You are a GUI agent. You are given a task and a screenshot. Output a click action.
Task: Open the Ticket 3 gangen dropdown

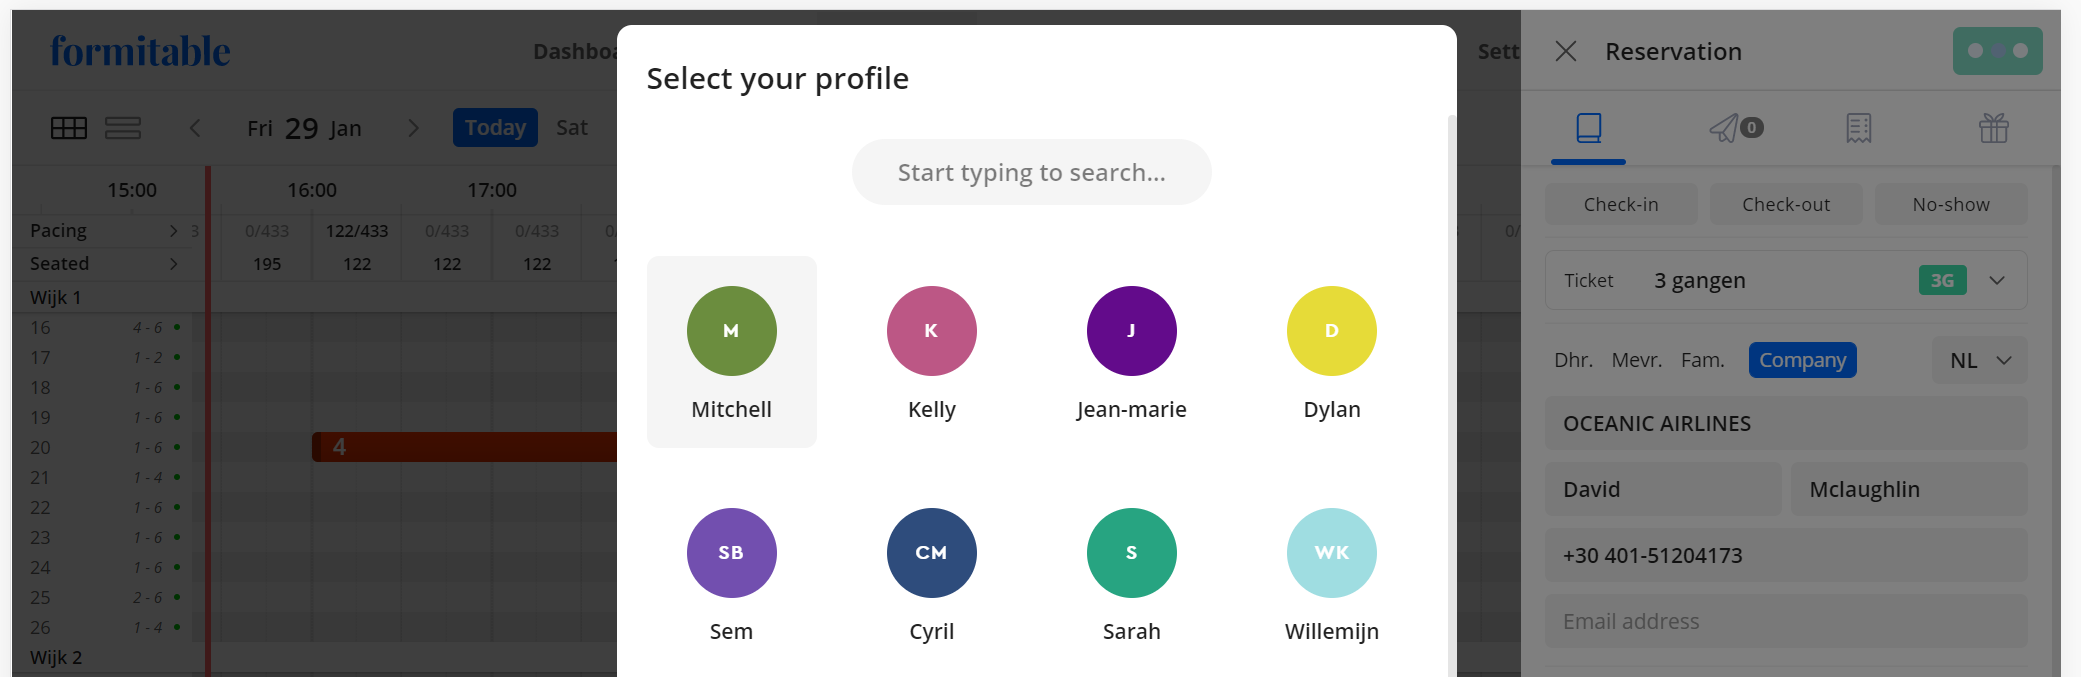(1997, 280)
